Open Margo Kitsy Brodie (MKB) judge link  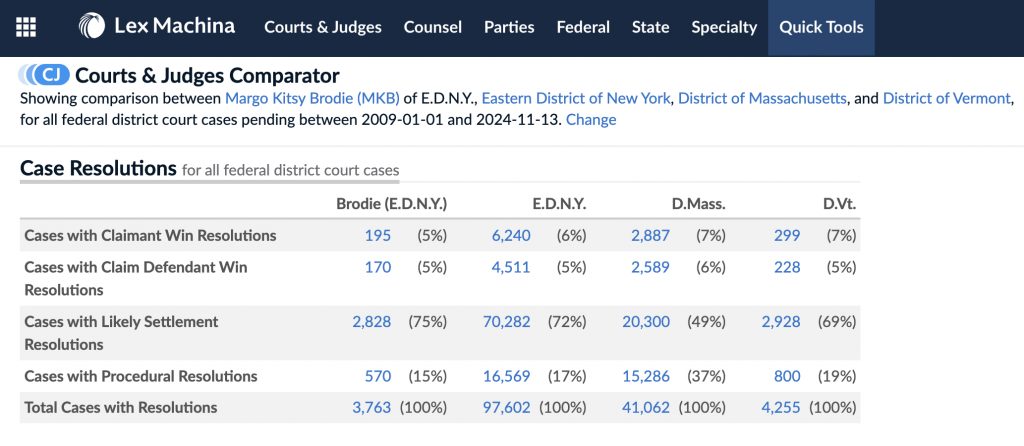312,98
